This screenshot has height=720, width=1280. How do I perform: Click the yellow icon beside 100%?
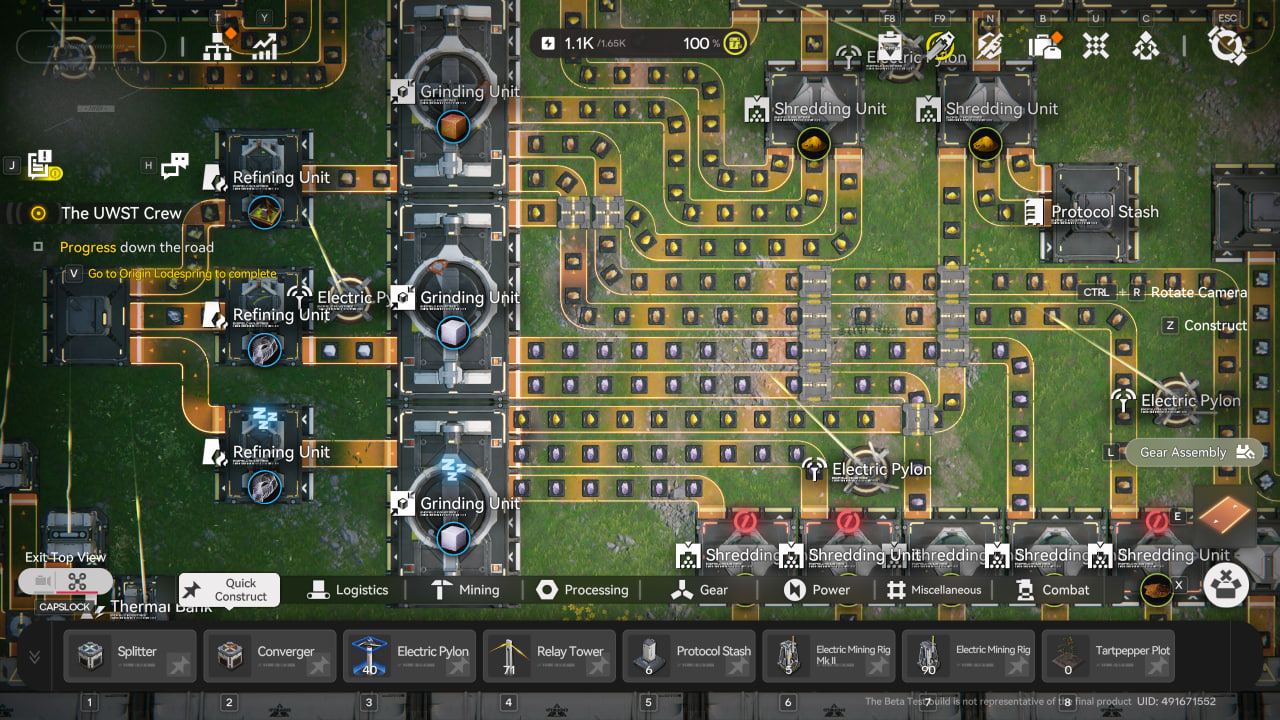click(735, 43)
